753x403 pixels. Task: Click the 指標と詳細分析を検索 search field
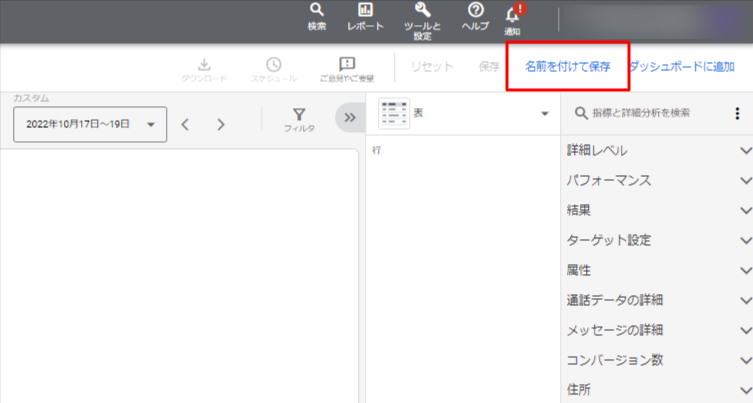(648, 113)
